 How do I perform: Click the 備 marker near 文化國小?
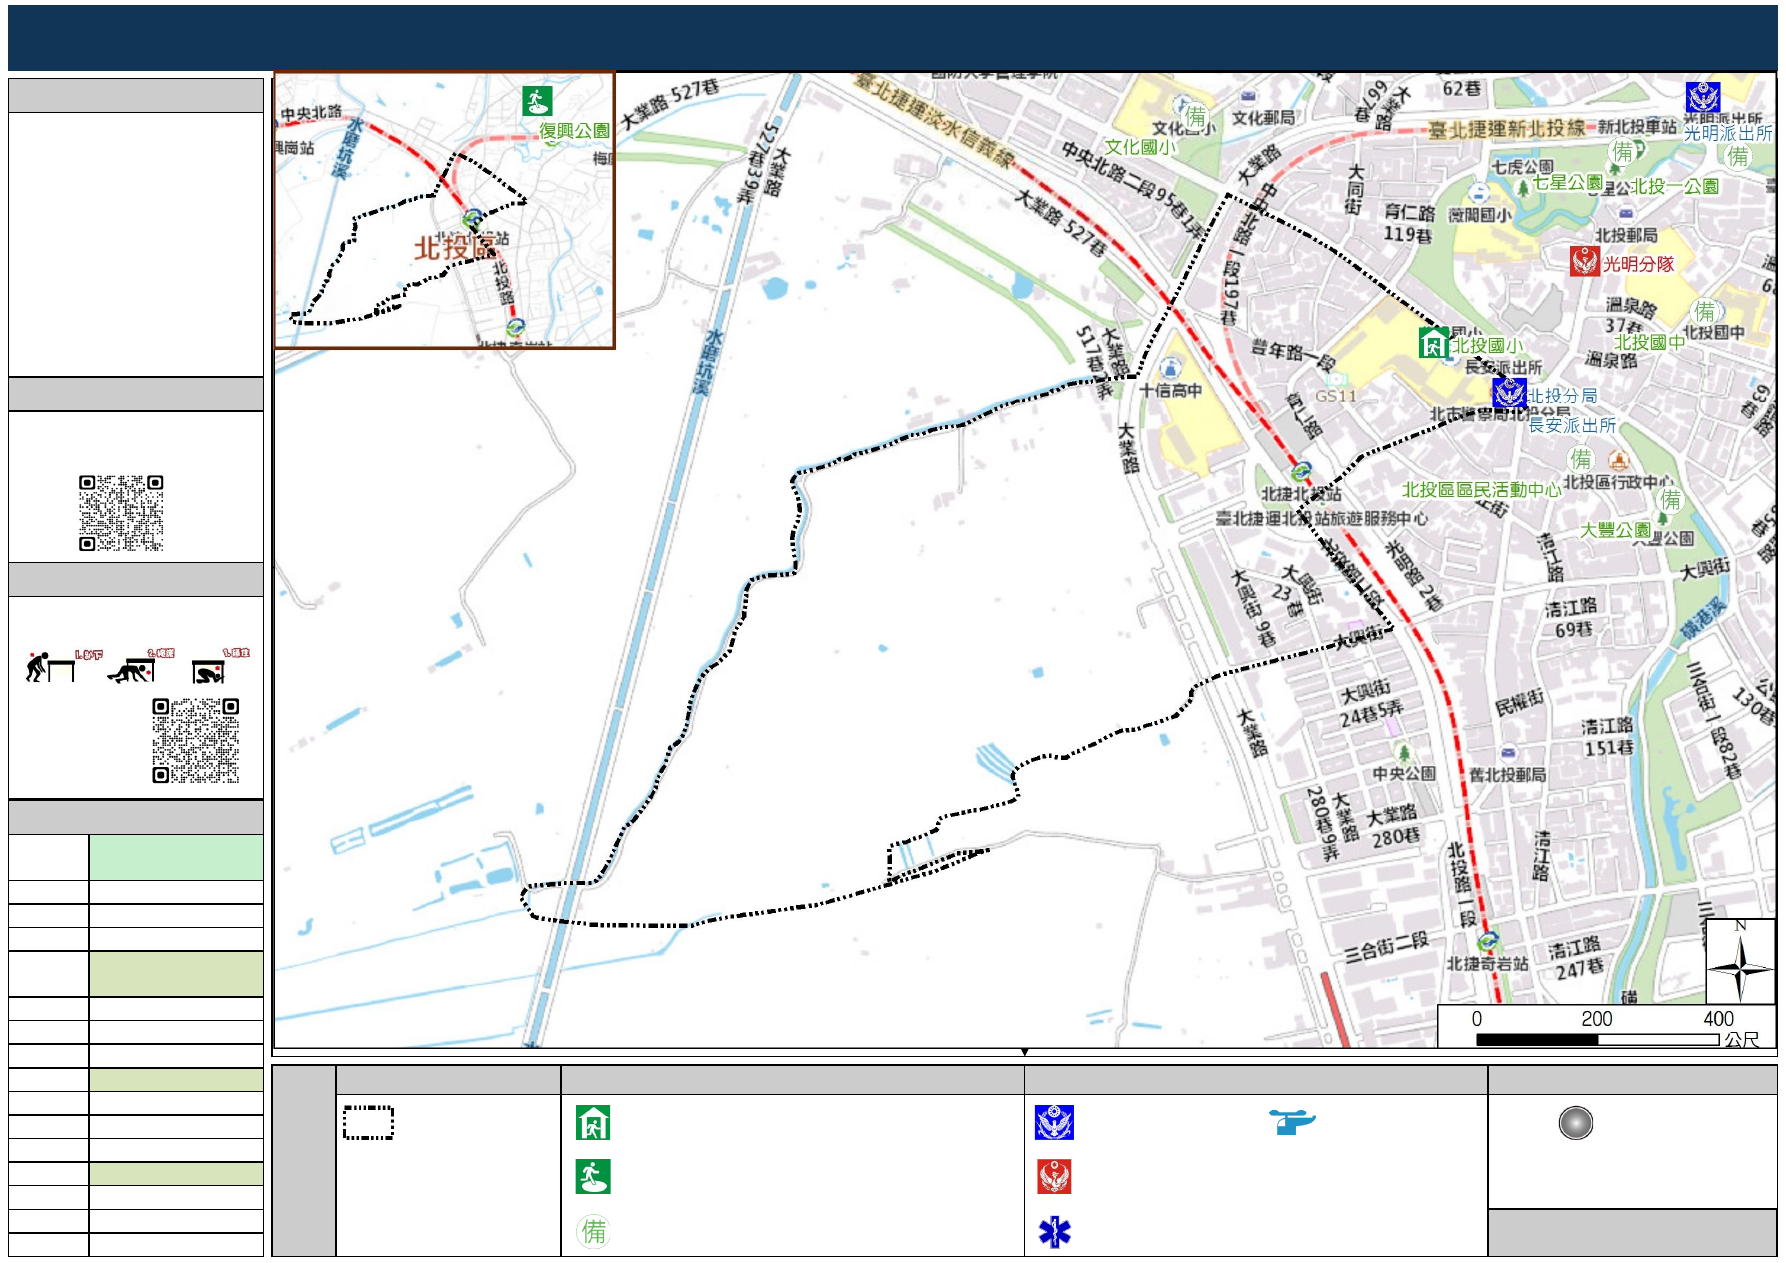[1196, 117]
